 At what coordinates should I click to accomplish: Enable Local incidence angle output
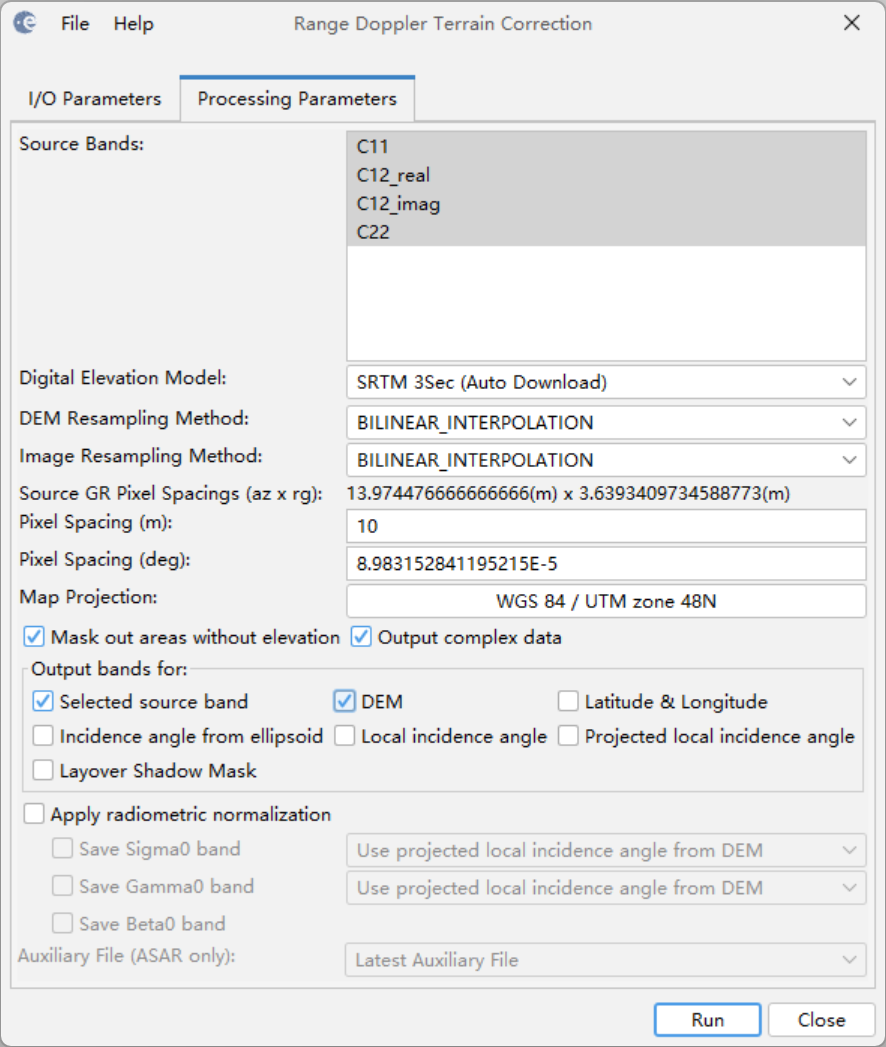point(345,736)
